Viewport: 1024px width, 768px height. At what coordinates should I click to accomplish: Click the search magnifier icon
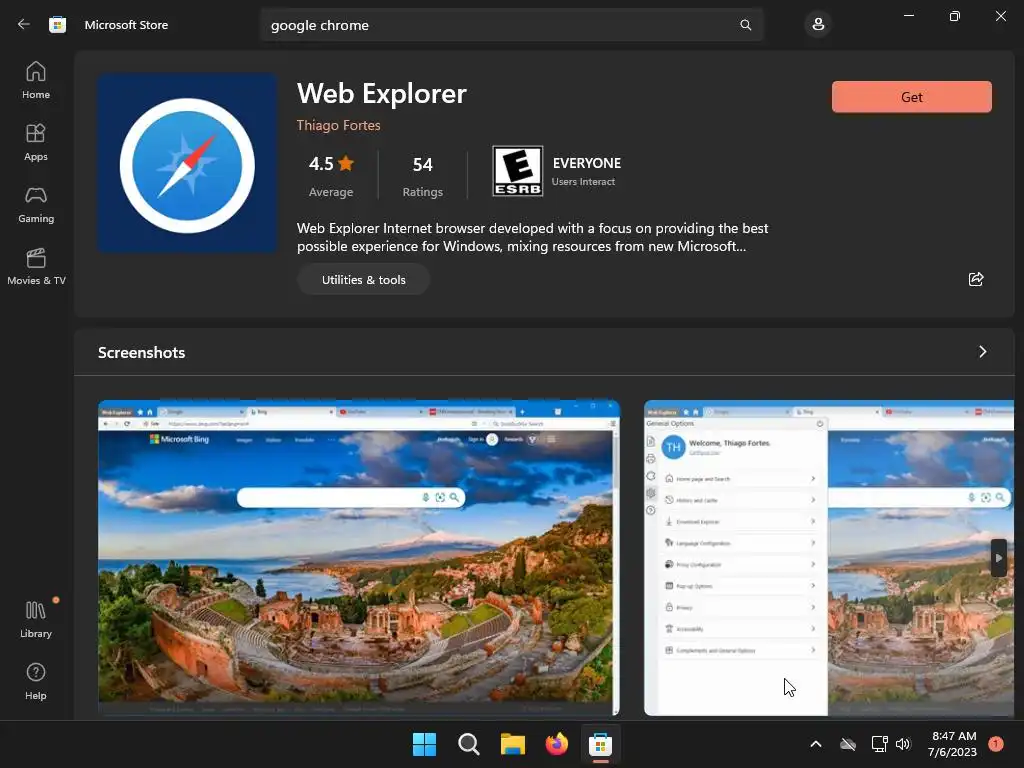click(745, 25)
